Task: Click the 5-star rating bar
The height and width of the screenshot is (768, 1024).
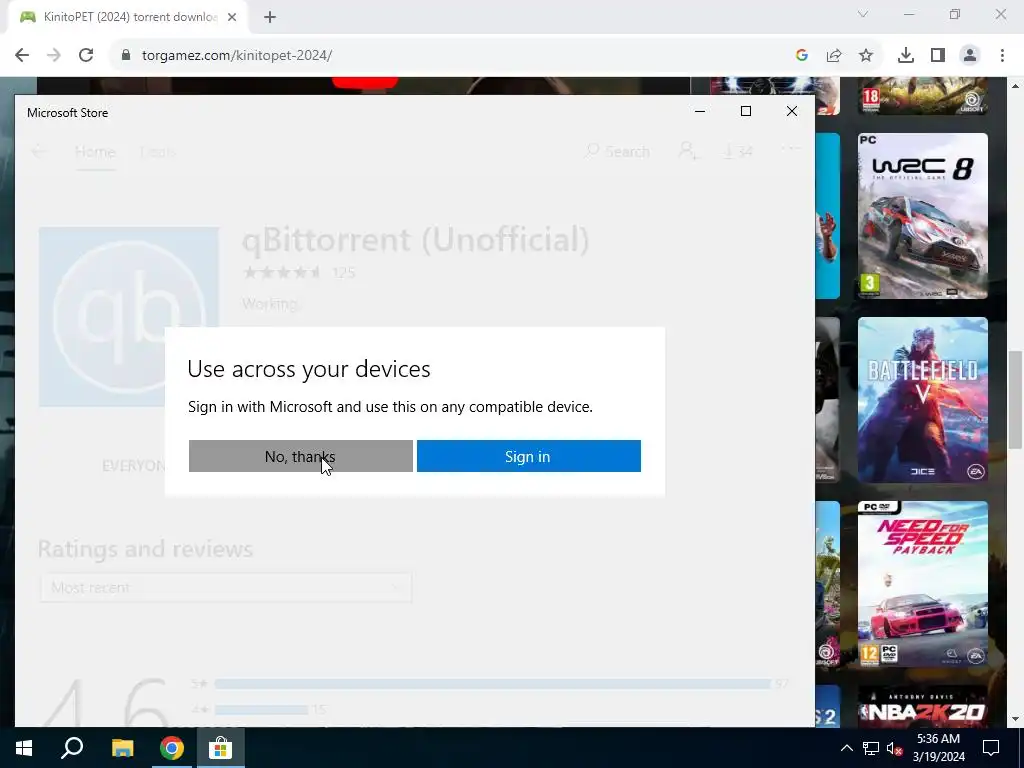Action: pos(492,684)
